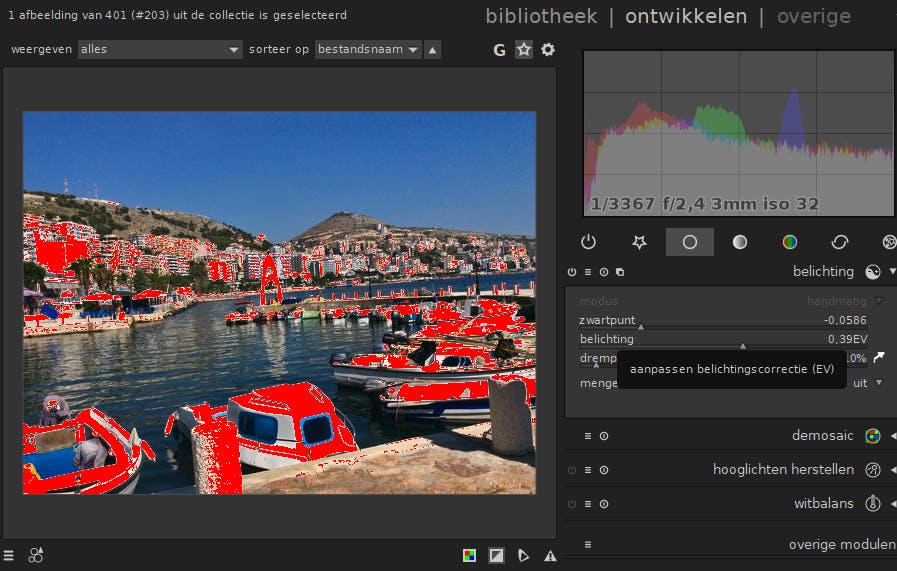Expand the hooglichten herstellen module arrow
The image size is (897, 571).
(x=892, y=470)
